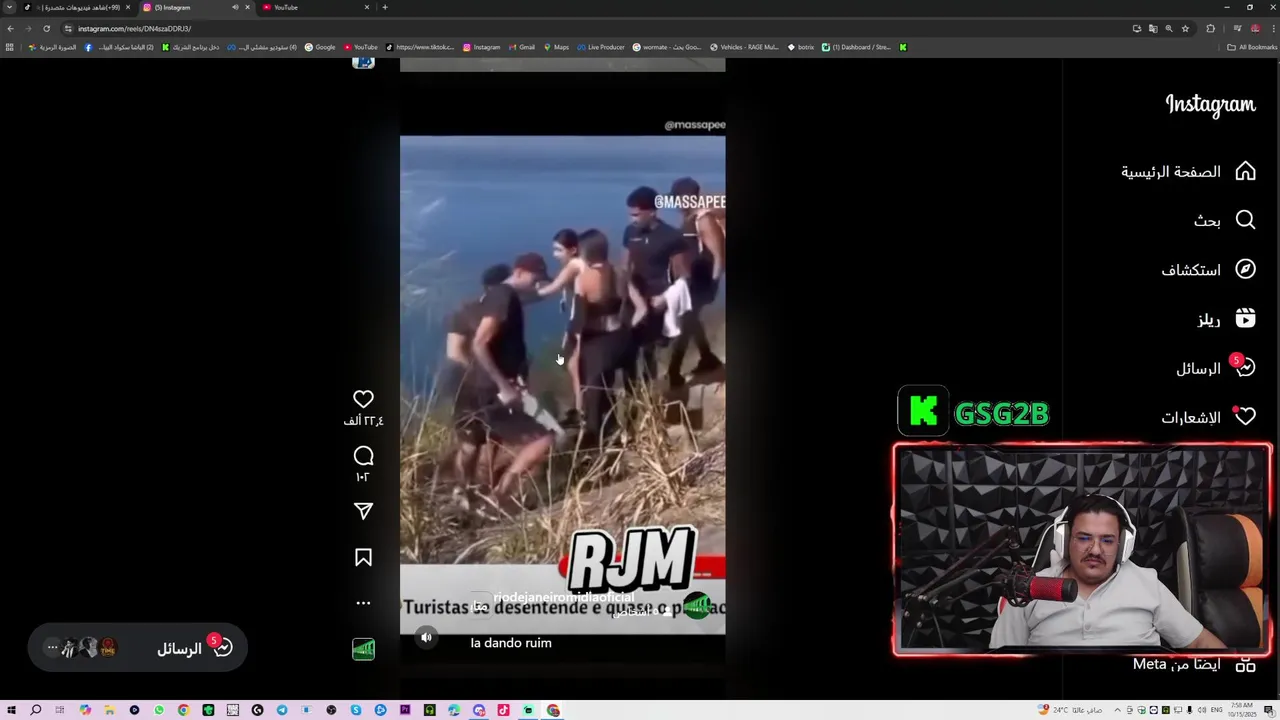Open the Extensions puzzle icon
The height and width of the screenshot is (720, 1280).
pyautogui.click(x=1210, y=29)
